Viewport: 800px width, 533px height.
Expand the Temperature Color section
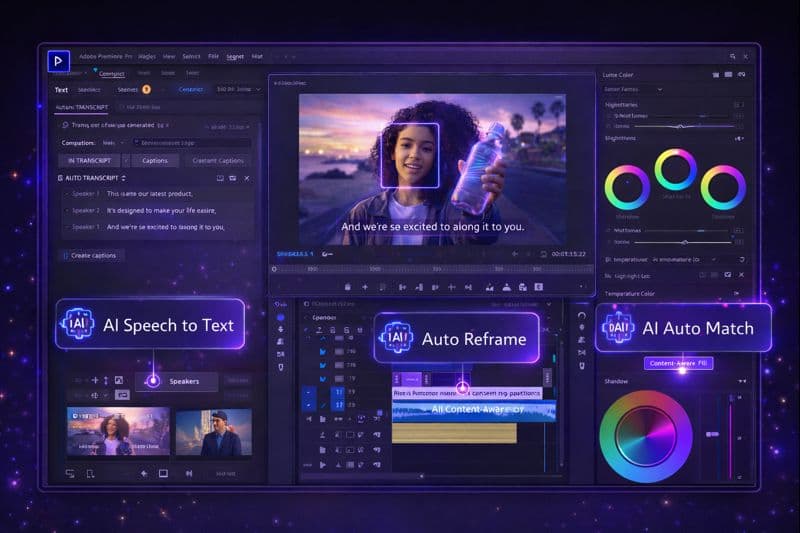[x=736, y=293]
